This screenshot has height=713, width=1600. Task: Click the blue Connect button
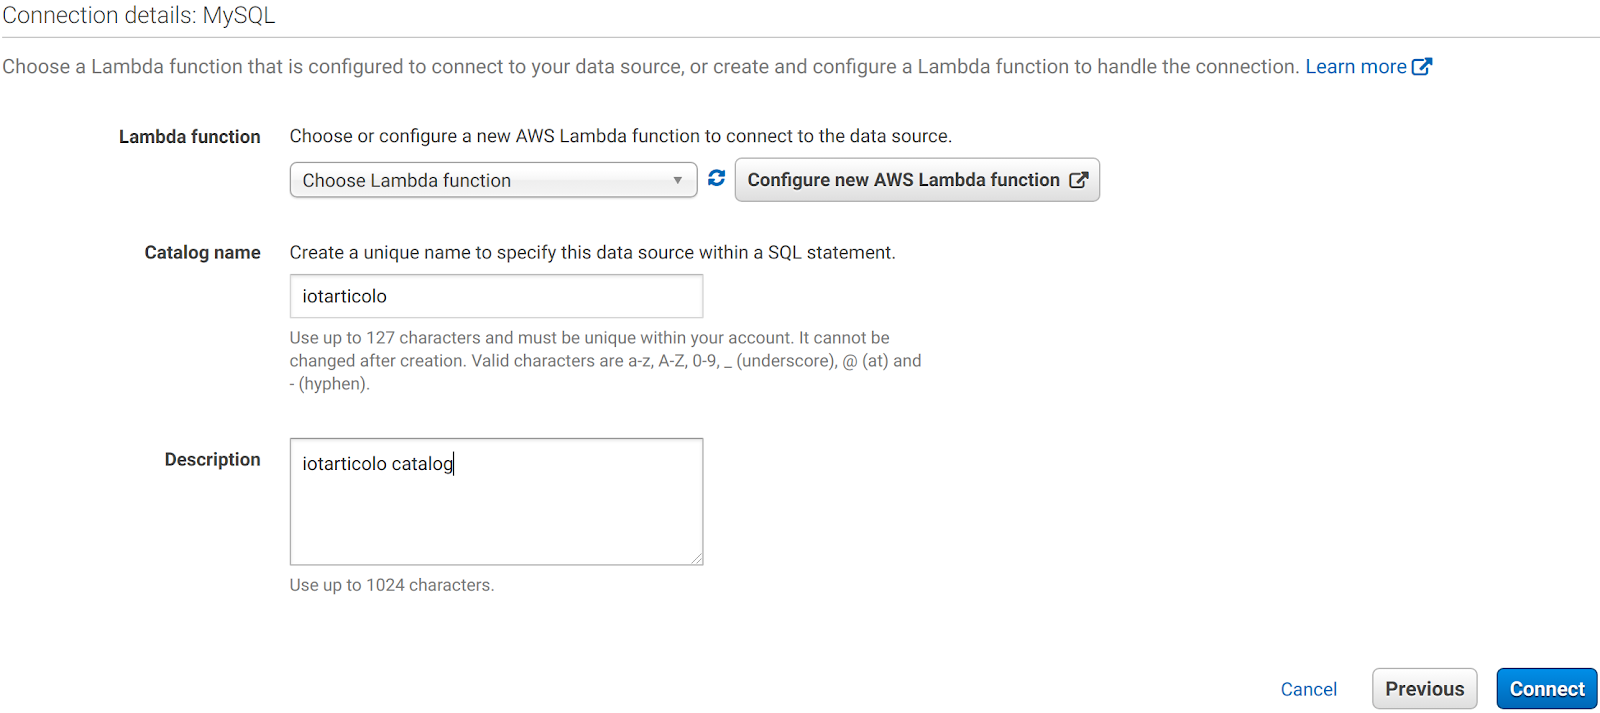(1546, 689)
